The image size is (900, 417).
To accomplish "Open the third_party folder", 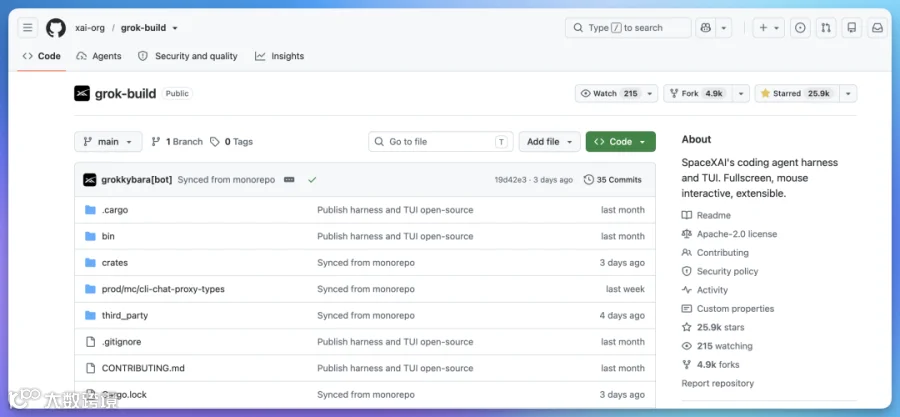I will point(125,315).
